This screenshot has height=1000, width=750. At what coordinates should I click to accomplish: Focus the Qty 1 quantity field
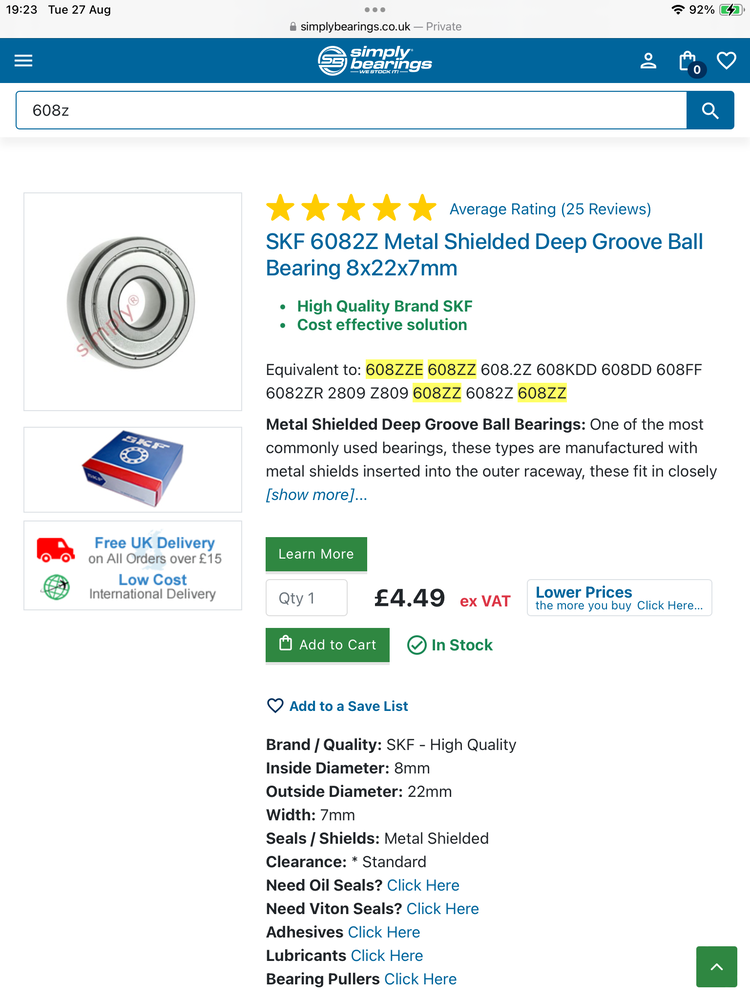(307, 598)
